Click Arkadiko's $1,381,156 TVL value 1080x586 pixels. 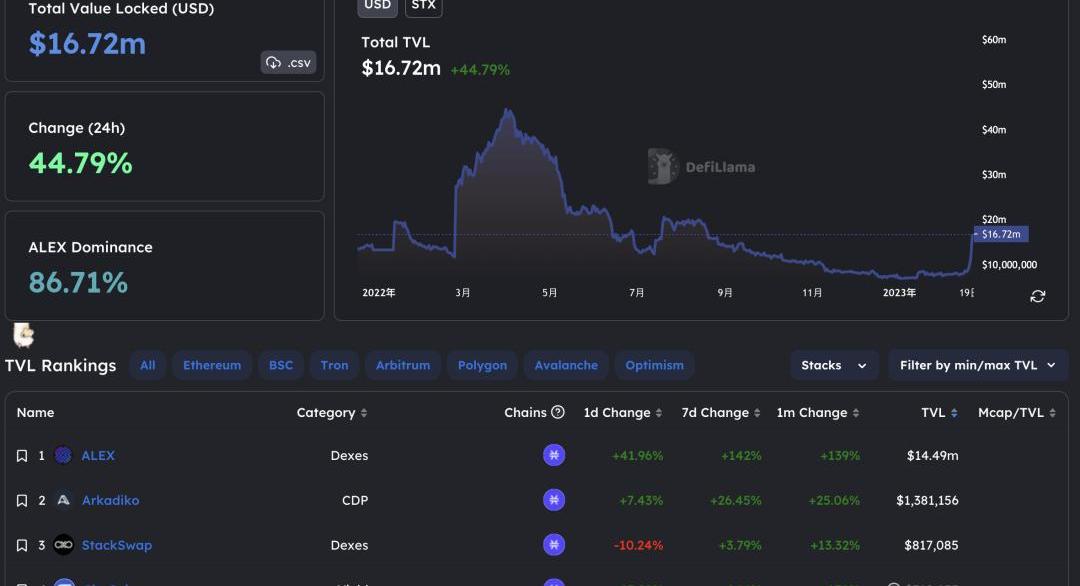click(x=927, y=500)
